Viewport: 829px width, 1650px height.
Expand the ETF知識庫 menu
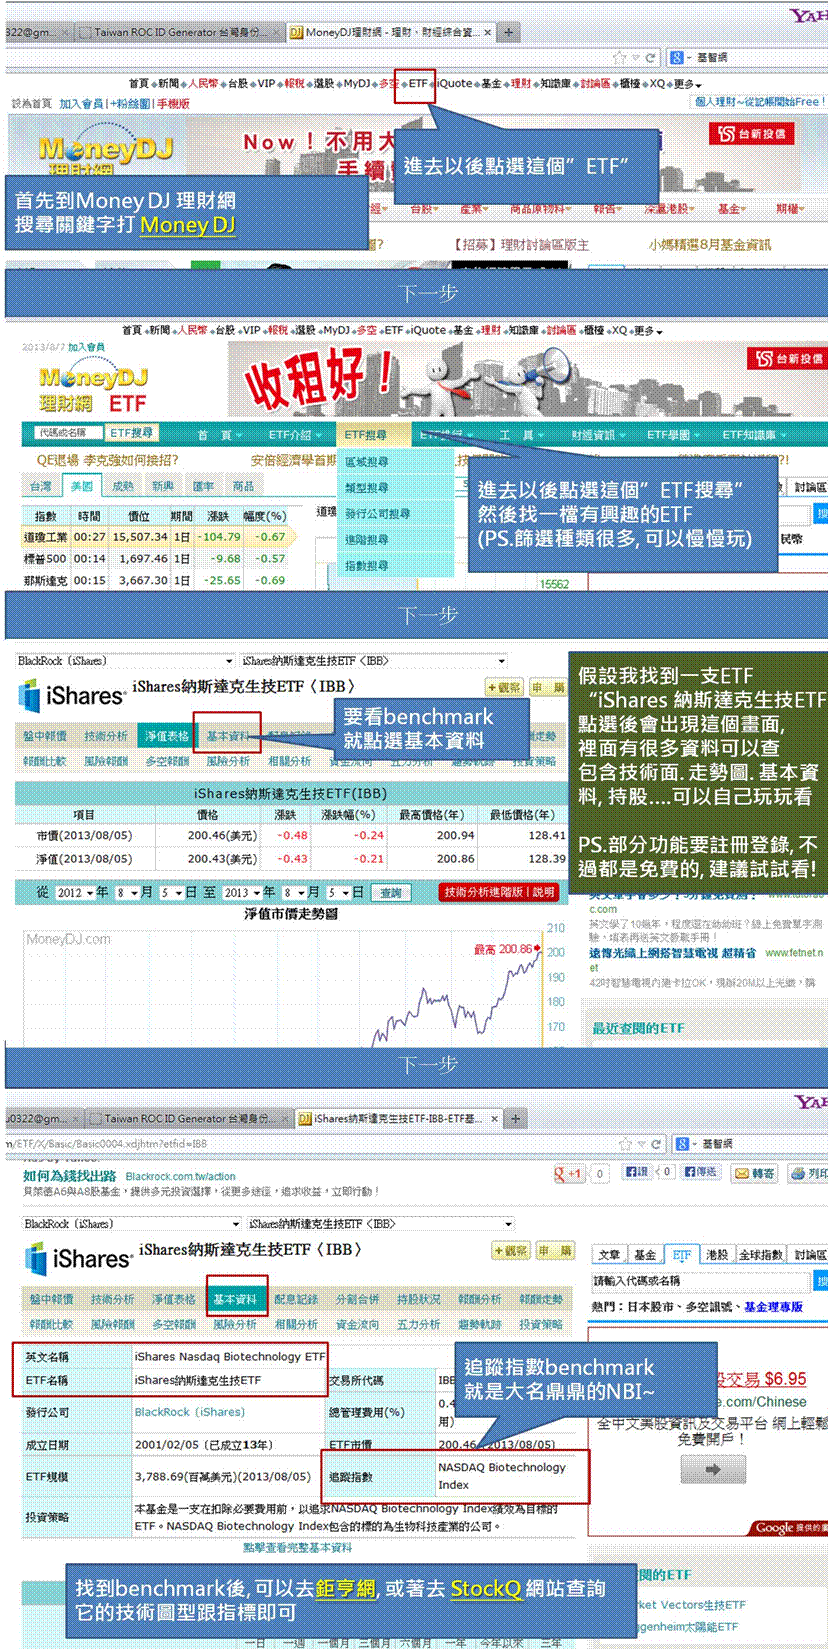tap(753, 435)
